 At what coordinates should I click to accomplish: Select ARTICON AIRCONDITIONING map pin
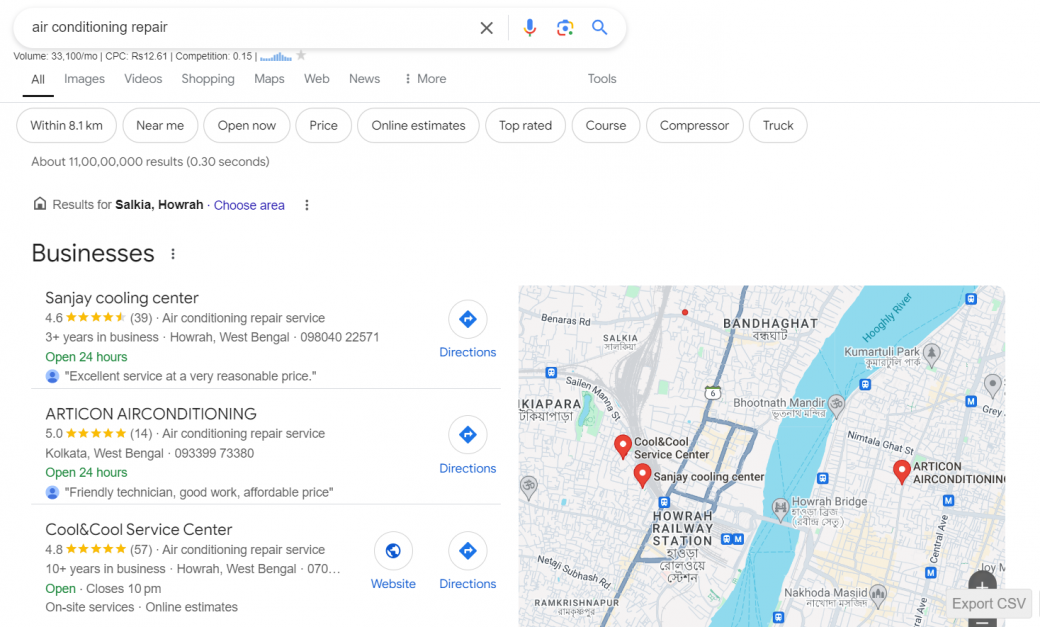(x=901, y=470)
